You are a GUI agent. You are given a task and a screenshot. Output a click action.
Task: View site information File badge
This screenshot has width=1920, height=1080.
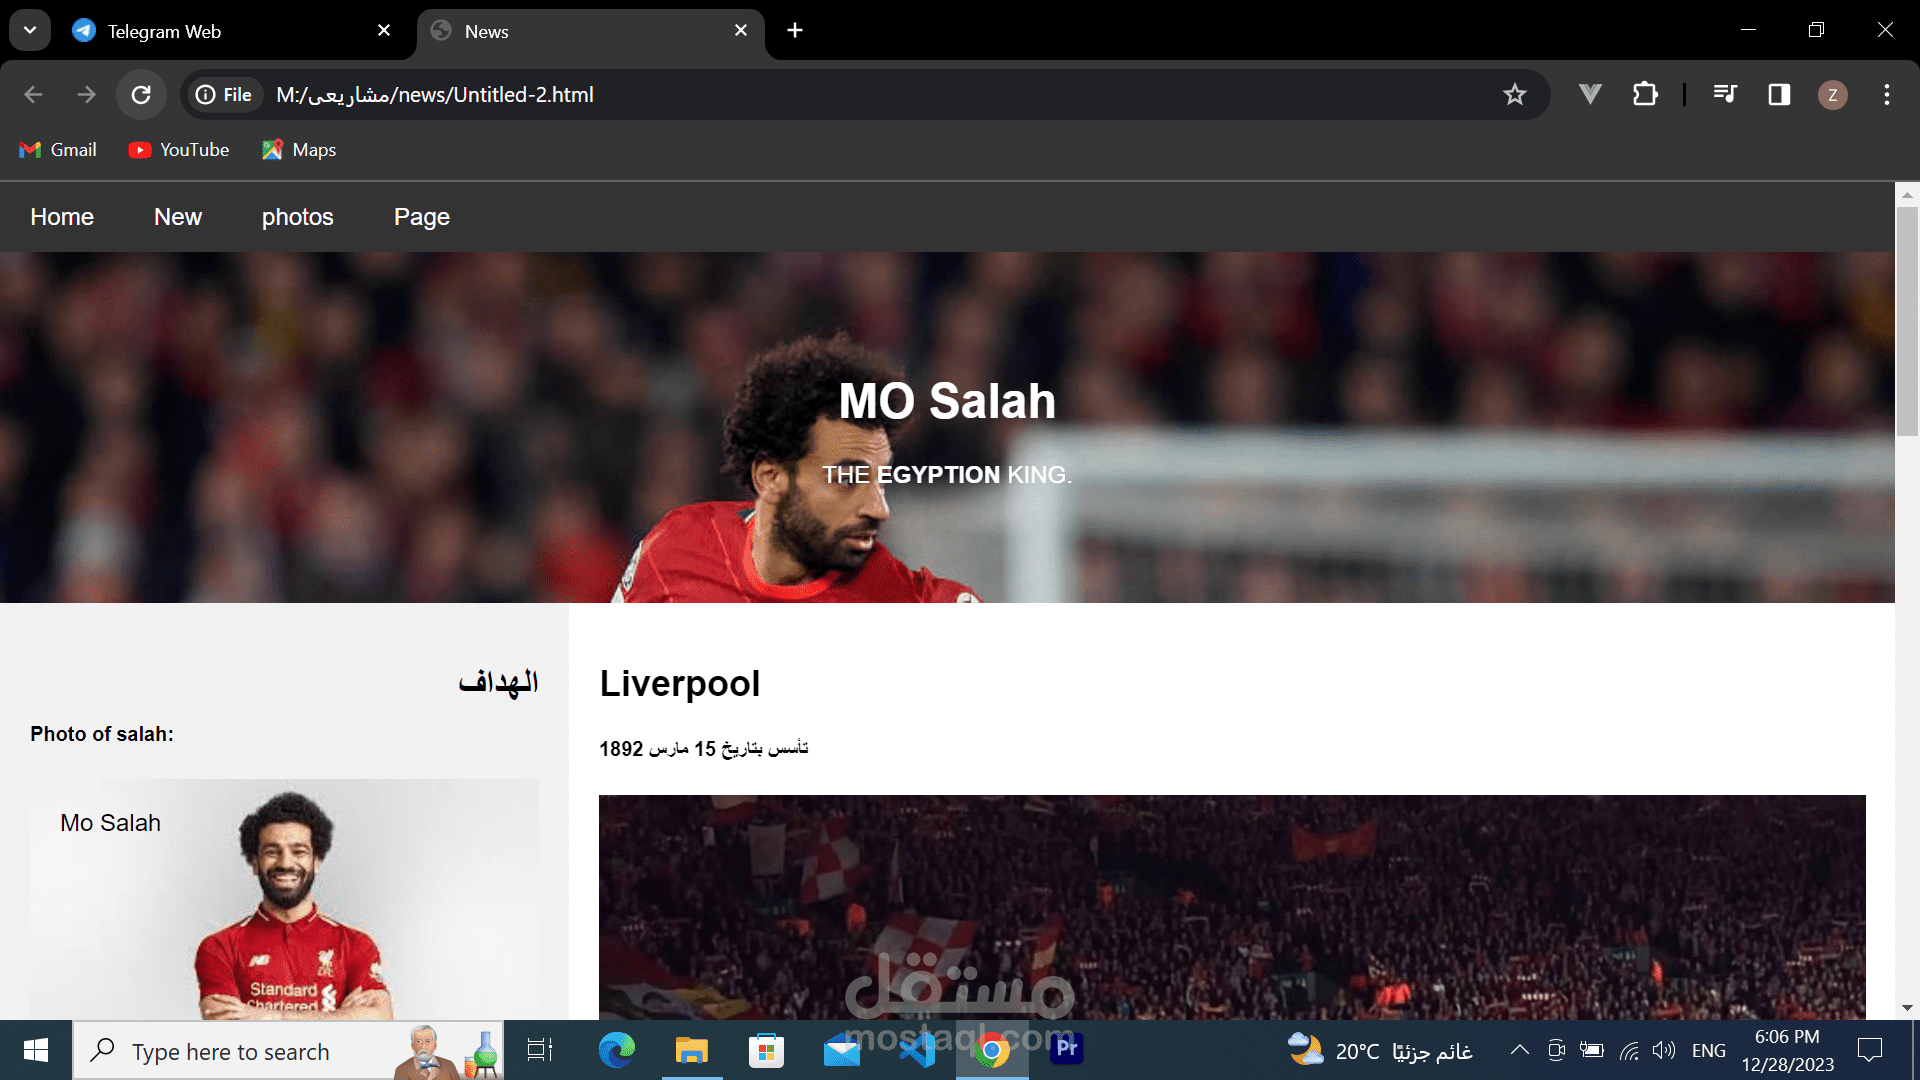tap(225, 95)
